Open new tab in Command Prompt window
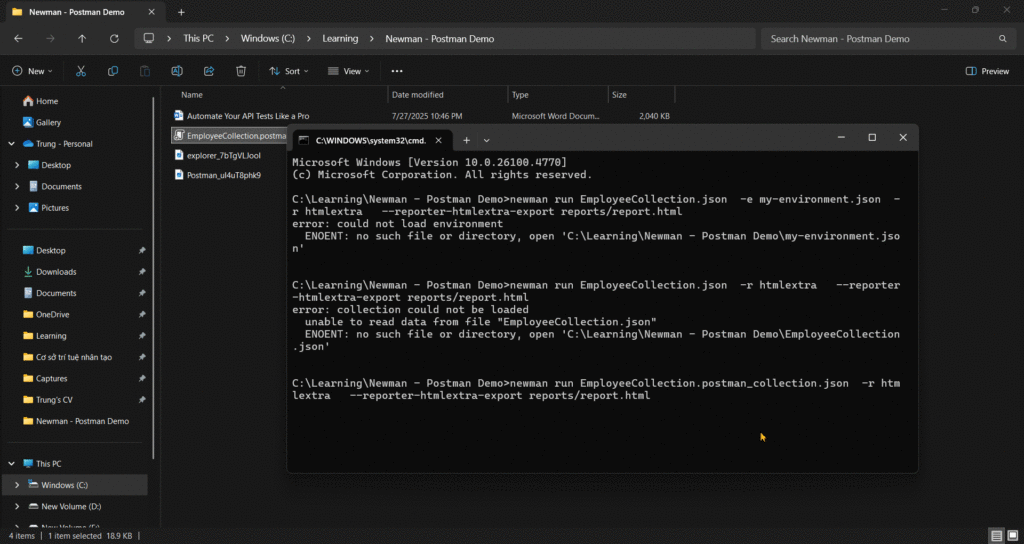 coord(467,140)
